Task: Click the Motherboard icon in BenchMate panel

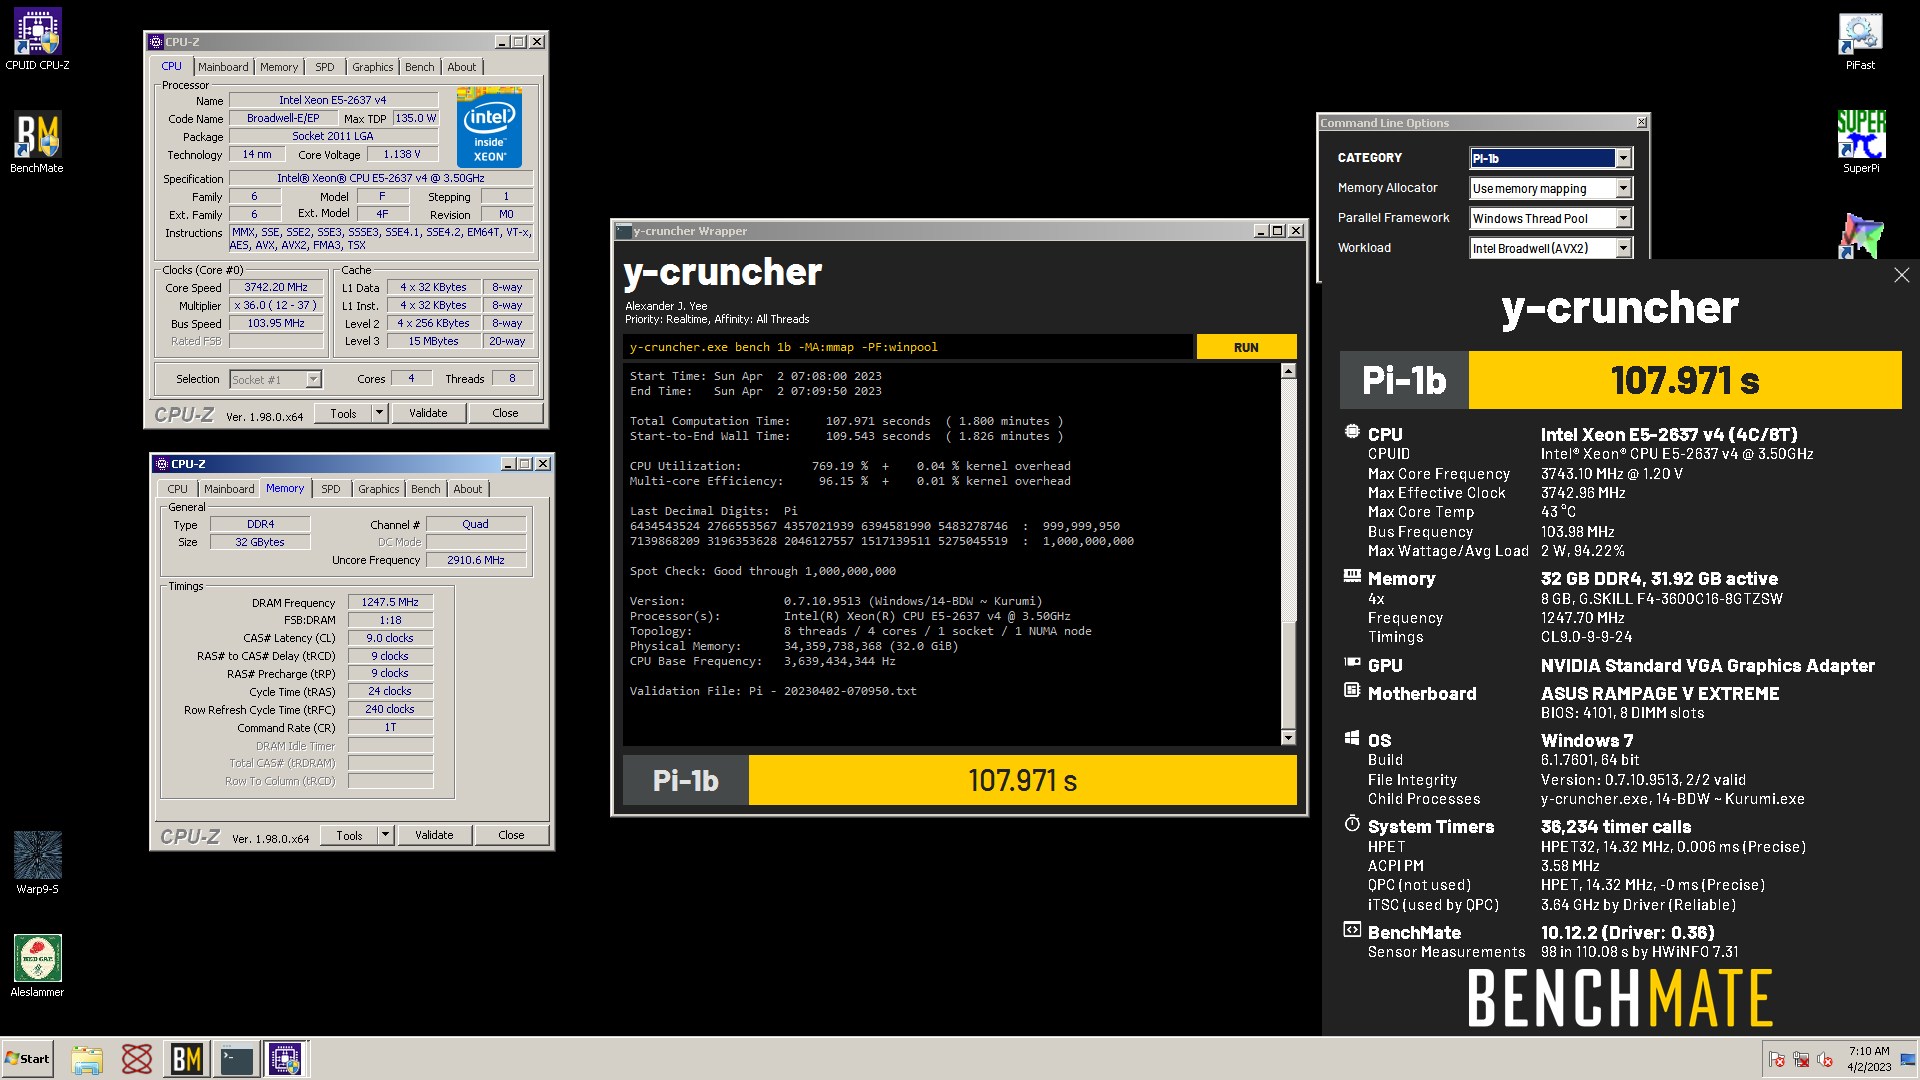Action: tap(1352, 691)
